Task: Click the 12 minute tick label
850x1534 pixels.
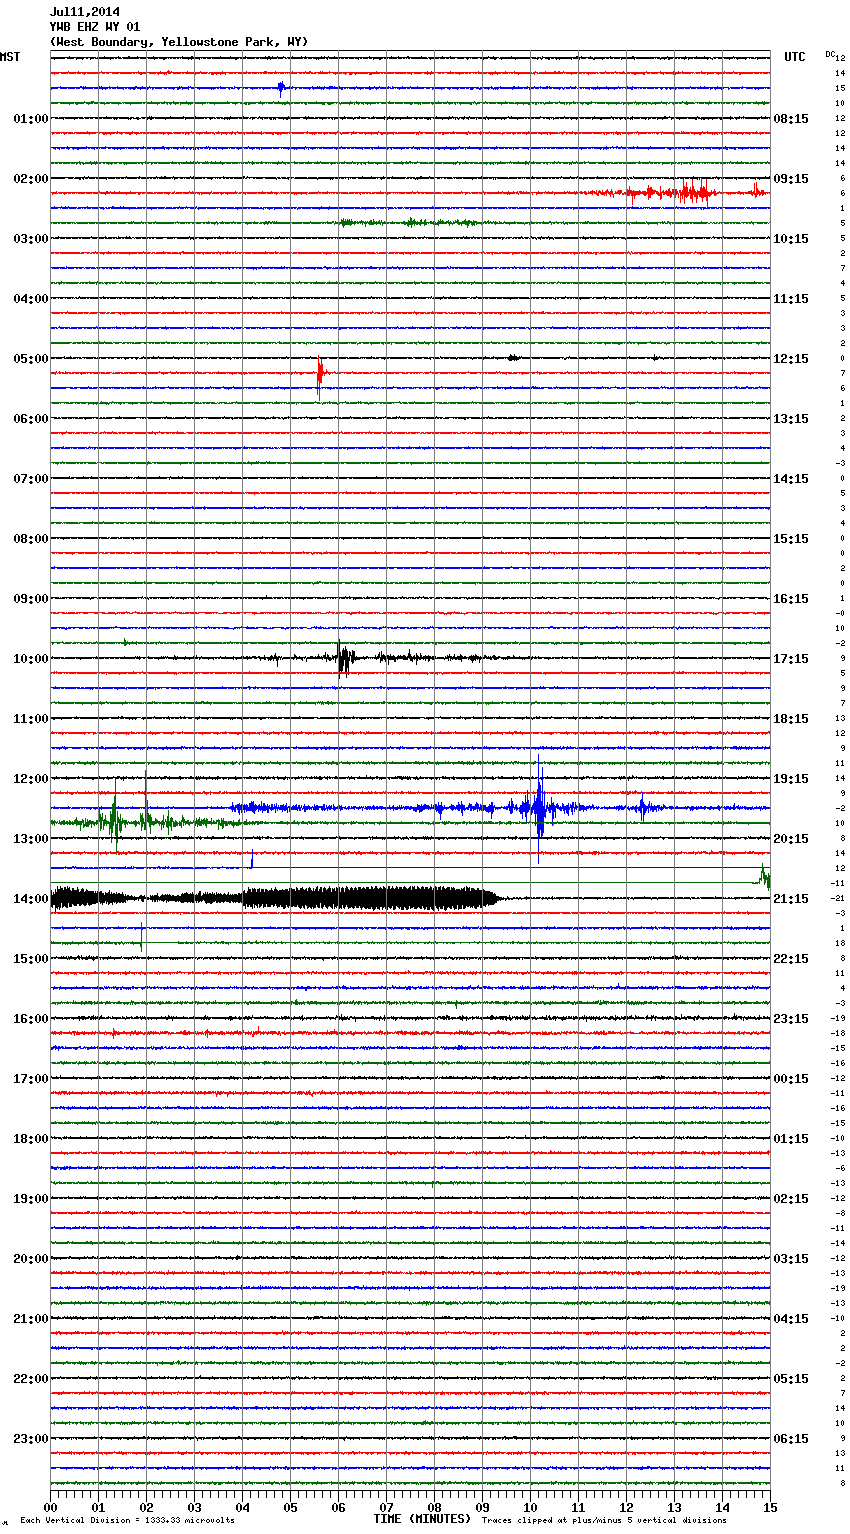Action: pos(626,1507)
